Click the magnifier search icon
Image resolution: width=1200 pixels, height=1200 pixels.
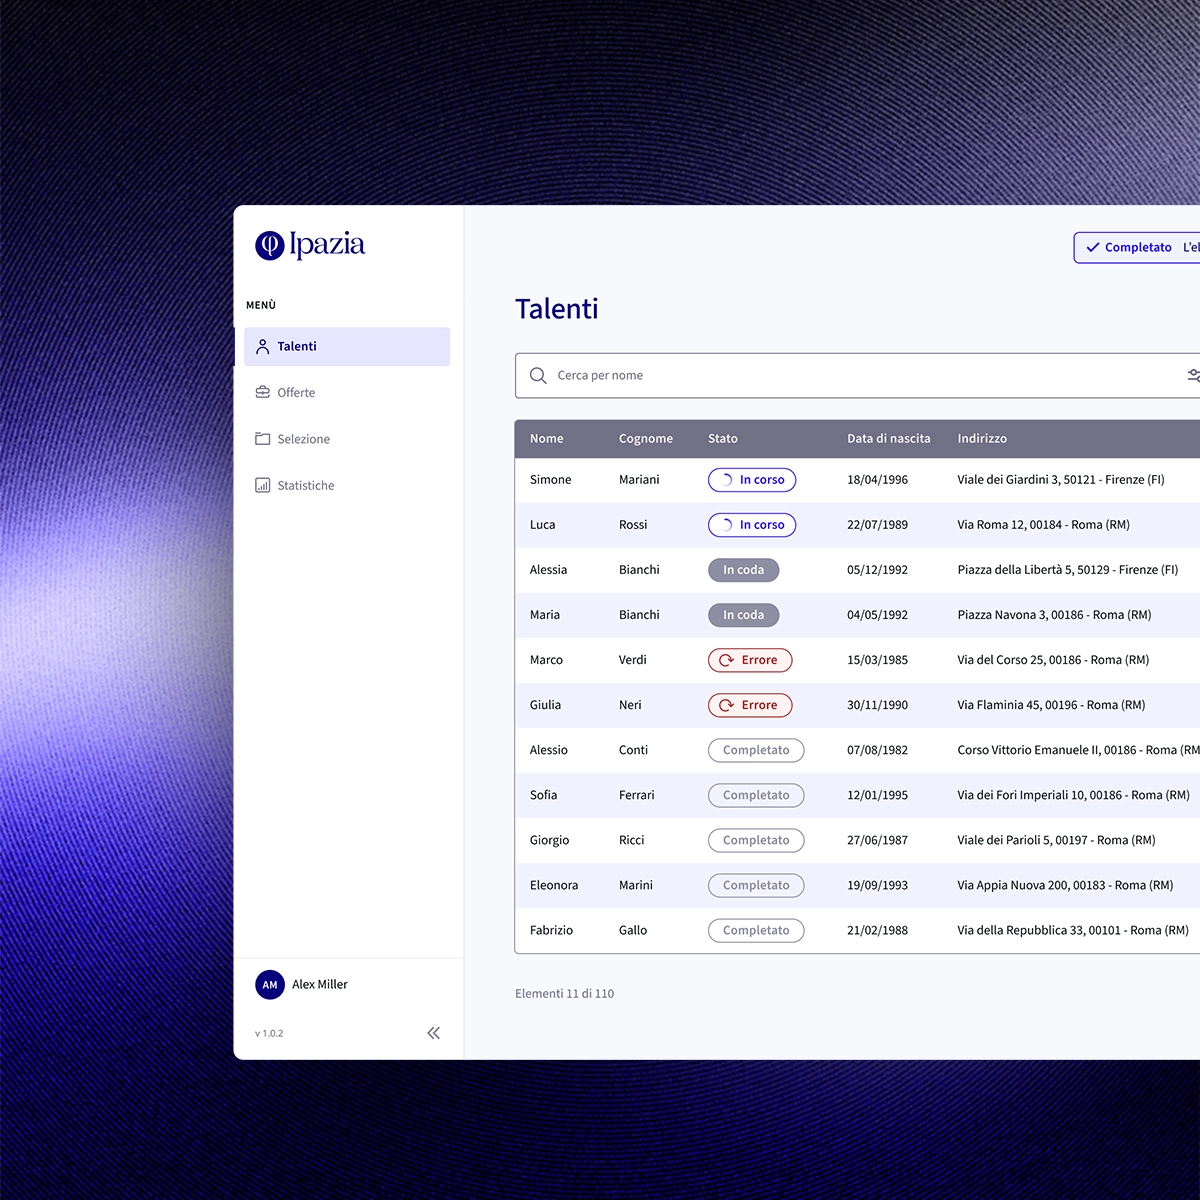point(538,376)
